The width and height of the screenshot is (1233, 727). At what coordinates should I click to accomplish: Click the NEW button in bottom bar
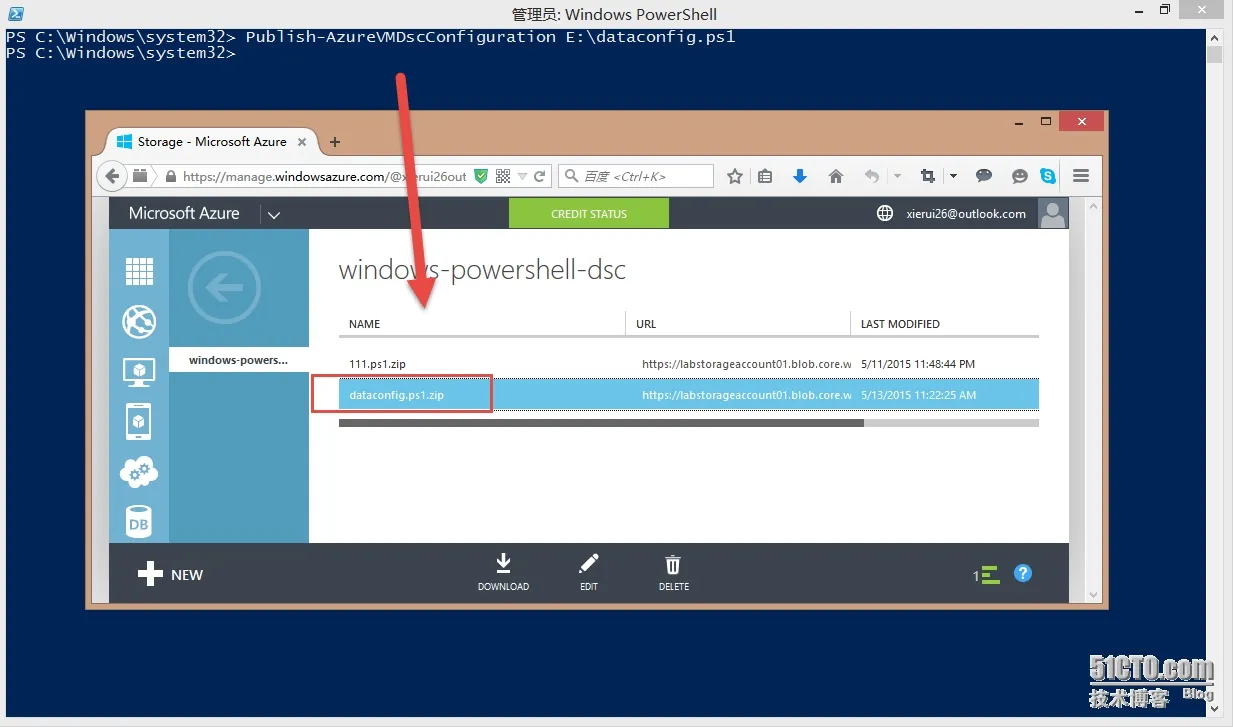(x=171, y=574)
